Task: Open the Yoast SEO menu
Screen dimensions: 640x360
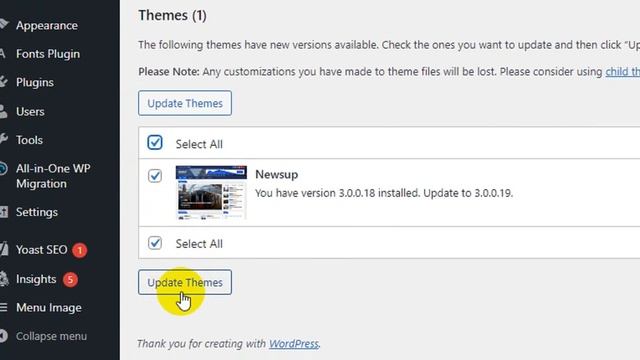Action: coord(42,250)
